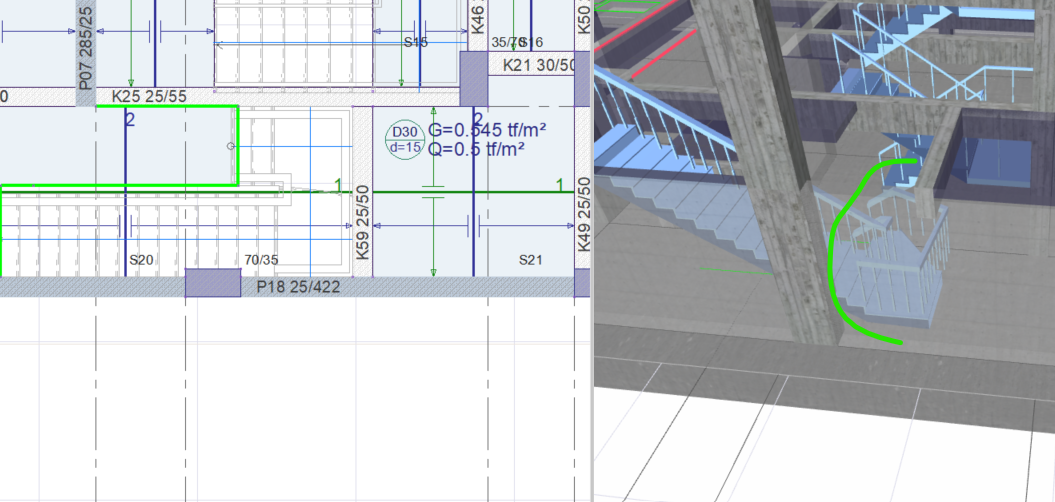The height and width of the screenshot is (502, 1055).
Task: Click the 70/35 column dimension text
Action: (260, 260)
